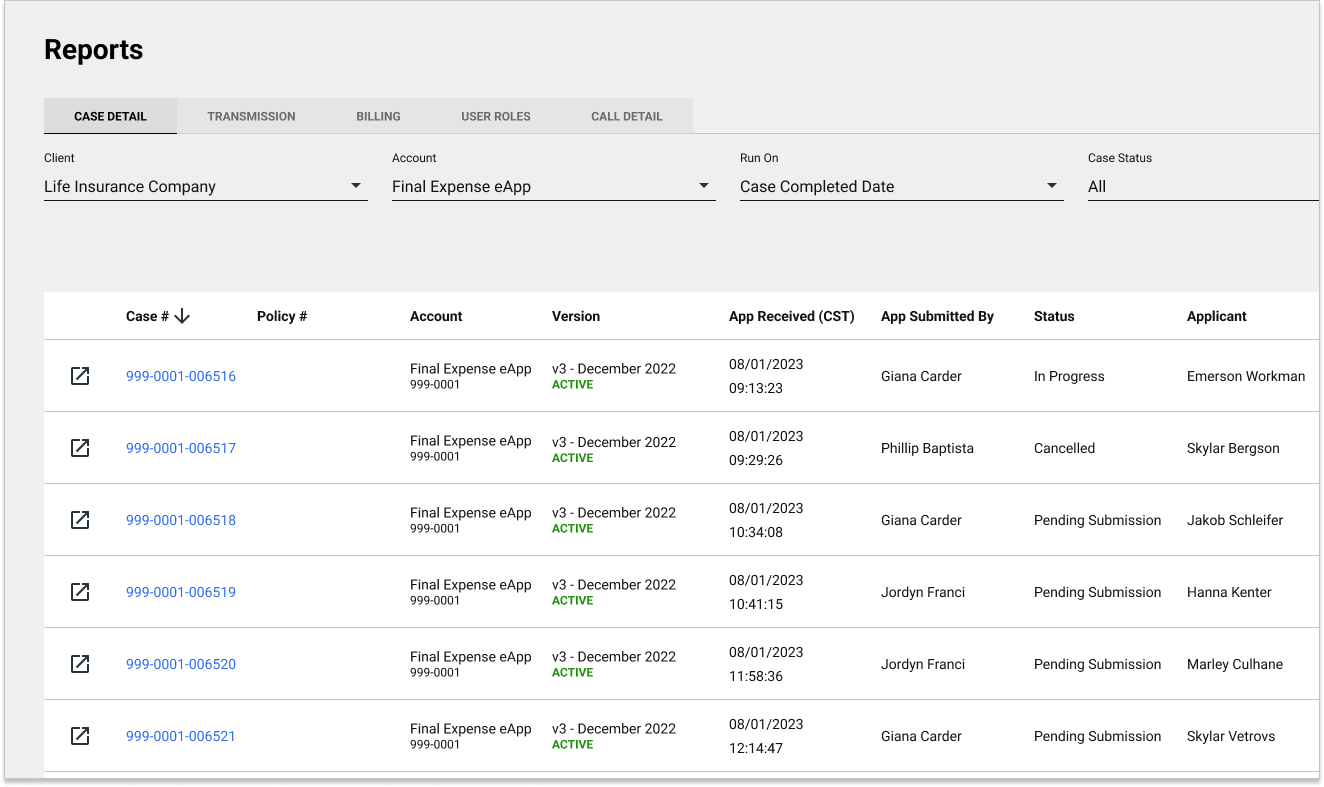Screen dimensions: 1324x787
Task: Open case link 999-0001-006520
Action: click(x=181, y=664)
